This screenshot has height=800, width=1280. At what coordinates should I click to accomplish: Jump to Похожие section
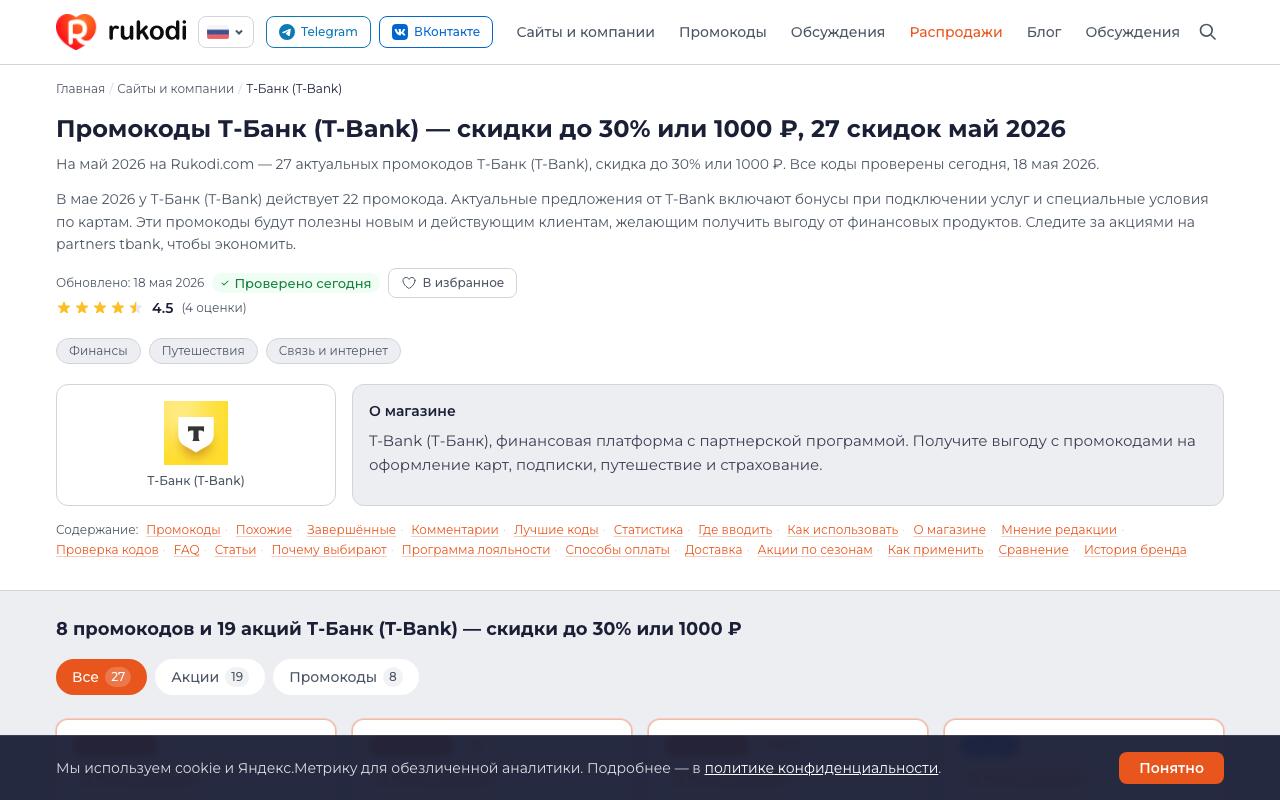(264, 530)
